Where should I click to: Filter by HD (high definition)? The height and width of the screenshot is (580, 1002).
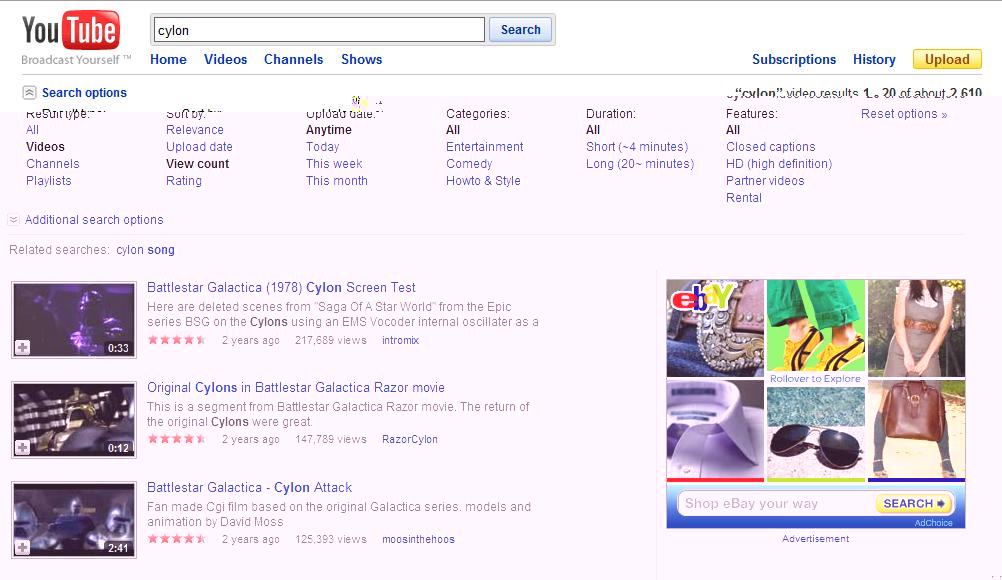tap(779, 164)
